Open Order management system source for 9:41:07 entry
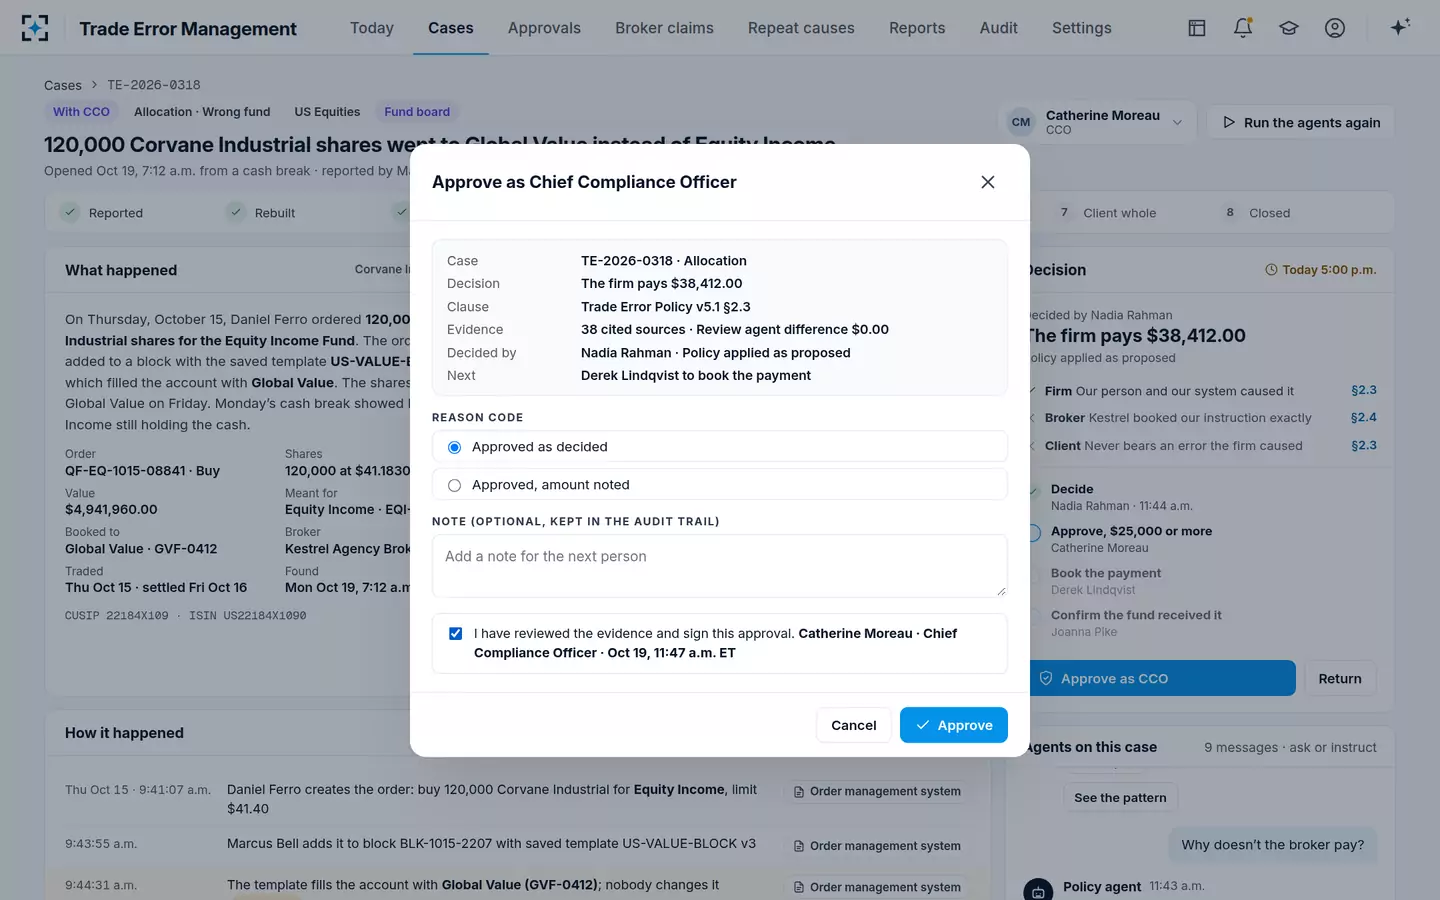Image resolution: width=1440 pixels, height=900 pixels. pos(877,791)
